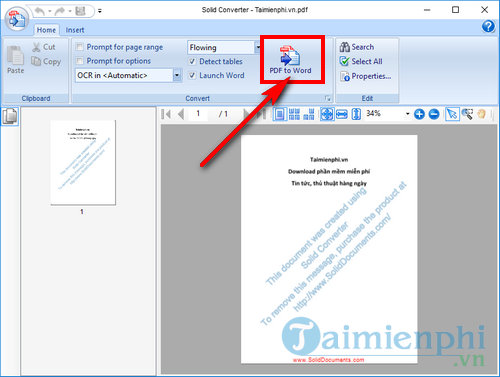This screenshot has width=500, height=377.
Task: Click the page thumbnails panel icon
Action: pos(10,116)
